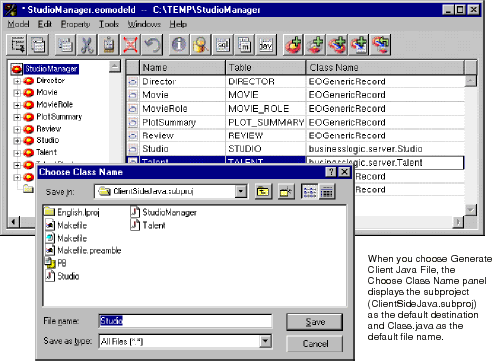Click the table's vertical scrollbar down arrow
Viewport: 495px width, 361px height.
471,210
